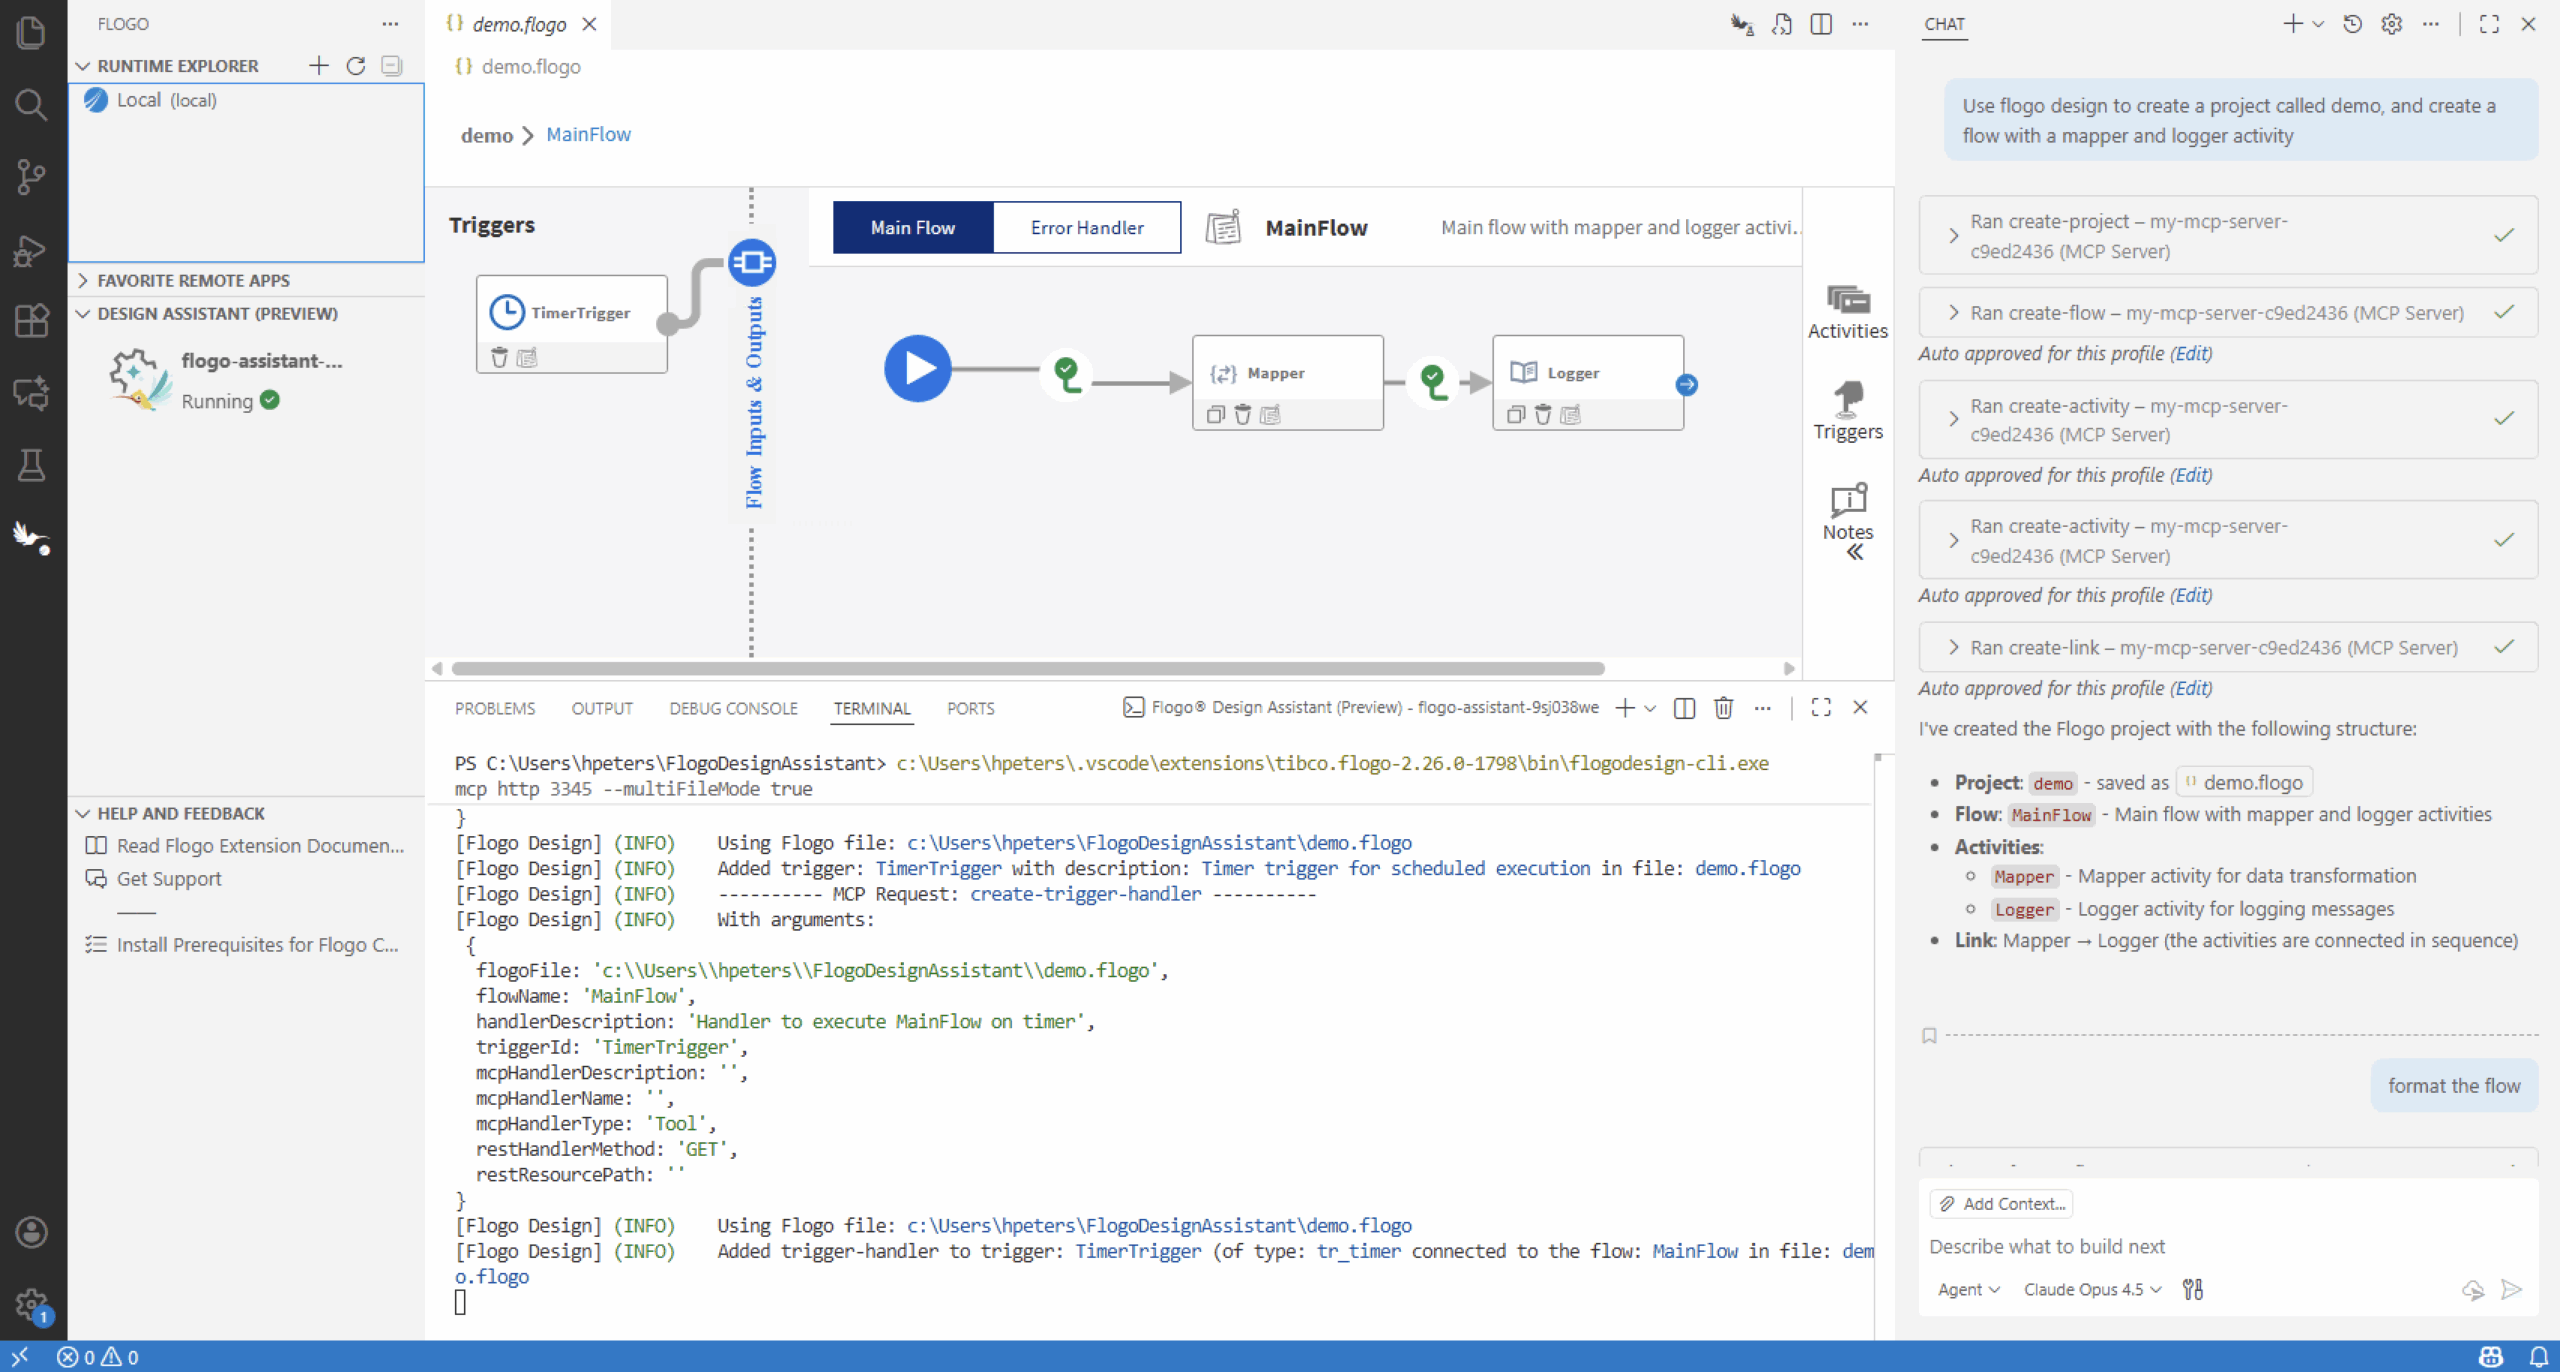Screen dimensions: 2560x1372
Task: Click the flow play button
Action: 917,369
